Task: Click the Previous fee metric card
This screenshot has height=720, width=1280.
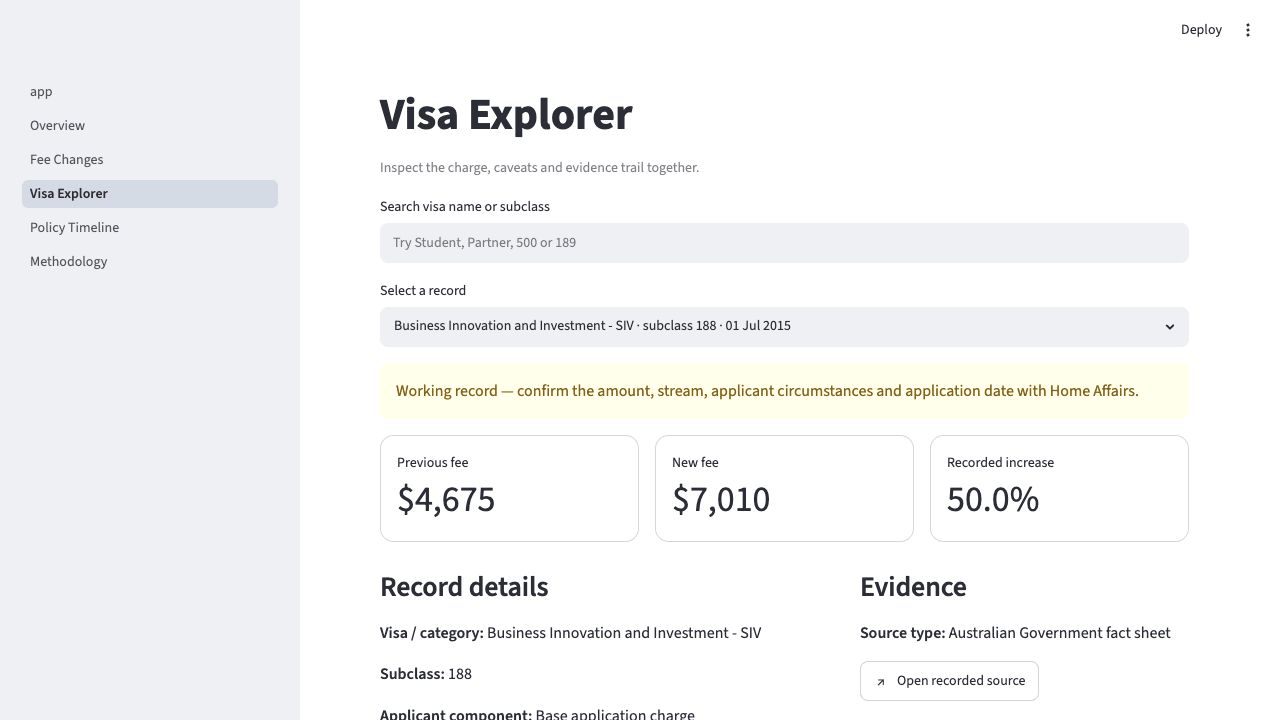Action: [509, 488]
